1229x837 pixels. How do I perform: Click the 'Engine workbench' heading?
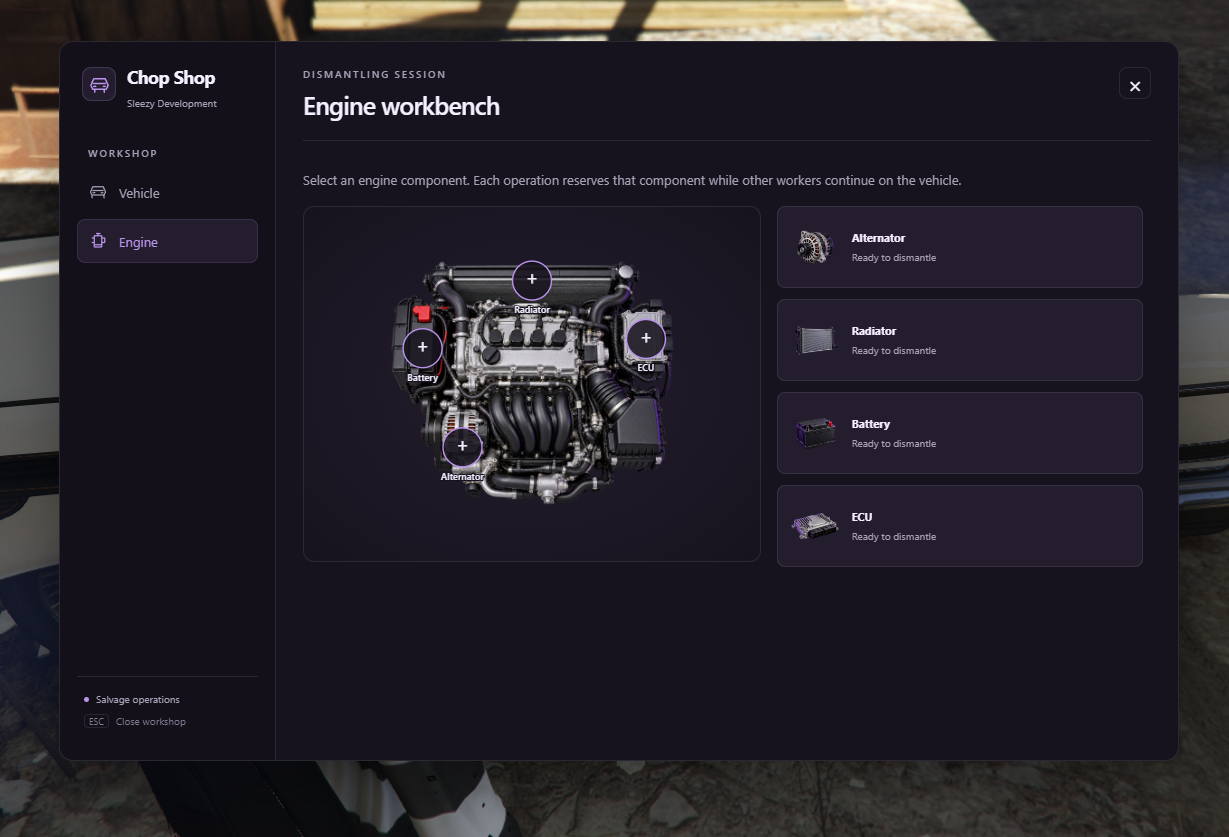pos(401,106)
